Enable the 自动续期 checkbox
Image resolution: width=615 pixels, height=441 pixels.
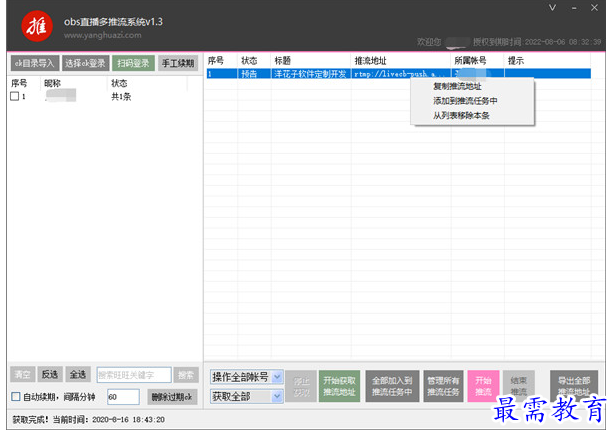tap(15, 397)
